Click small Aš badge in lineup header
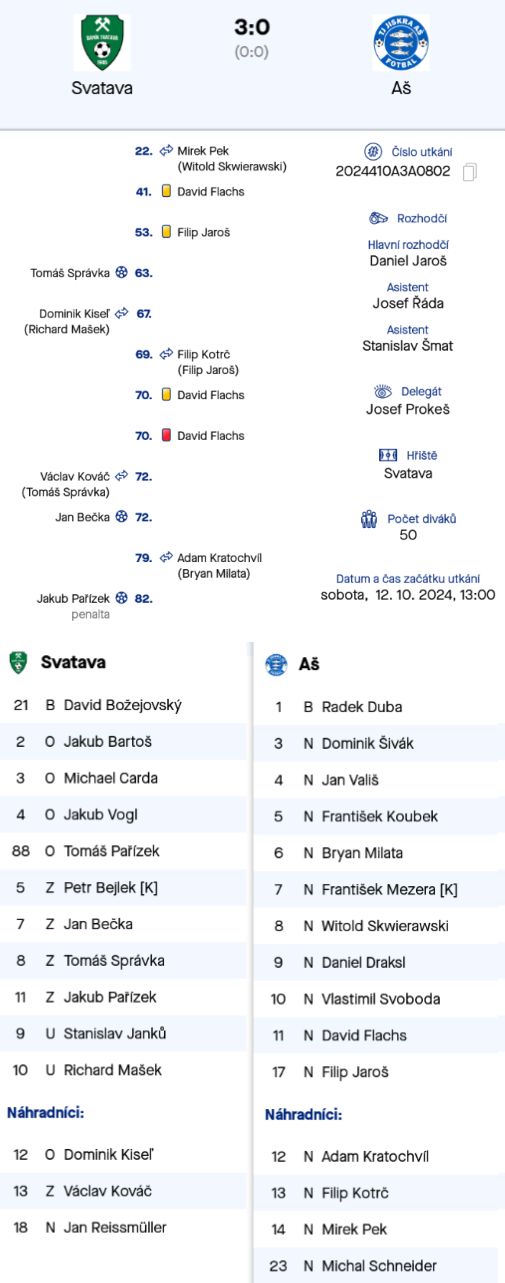Viewport: 505px width, 1283px height. click(x=275, y=664)
